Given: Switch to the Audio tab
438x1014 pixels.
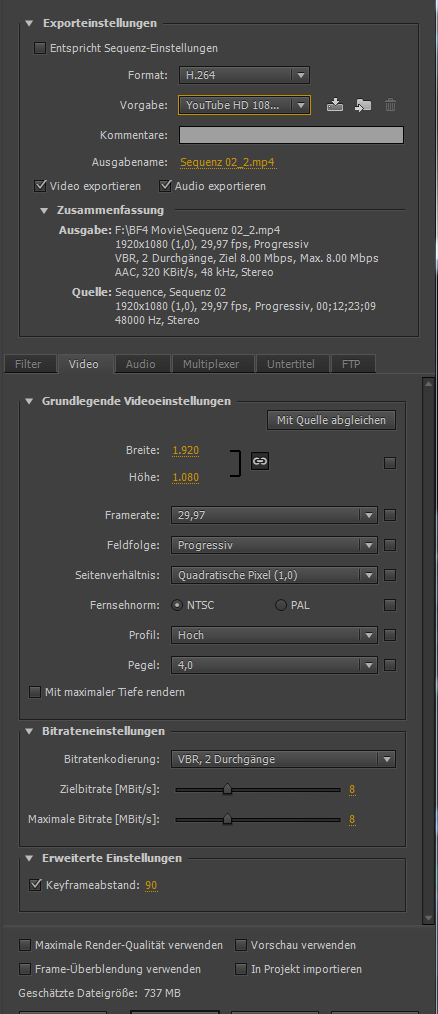Looking at the screenshot, I should point(140,364).
